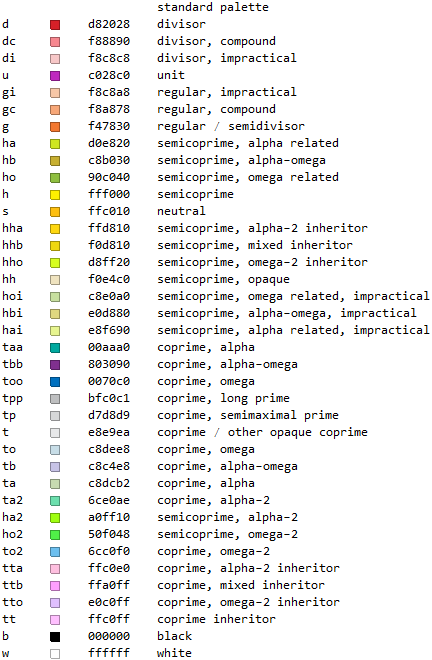The width and height of the screenshot is (432, 660).
Task: Select the hex value ffc010
Action: [109, 211]
